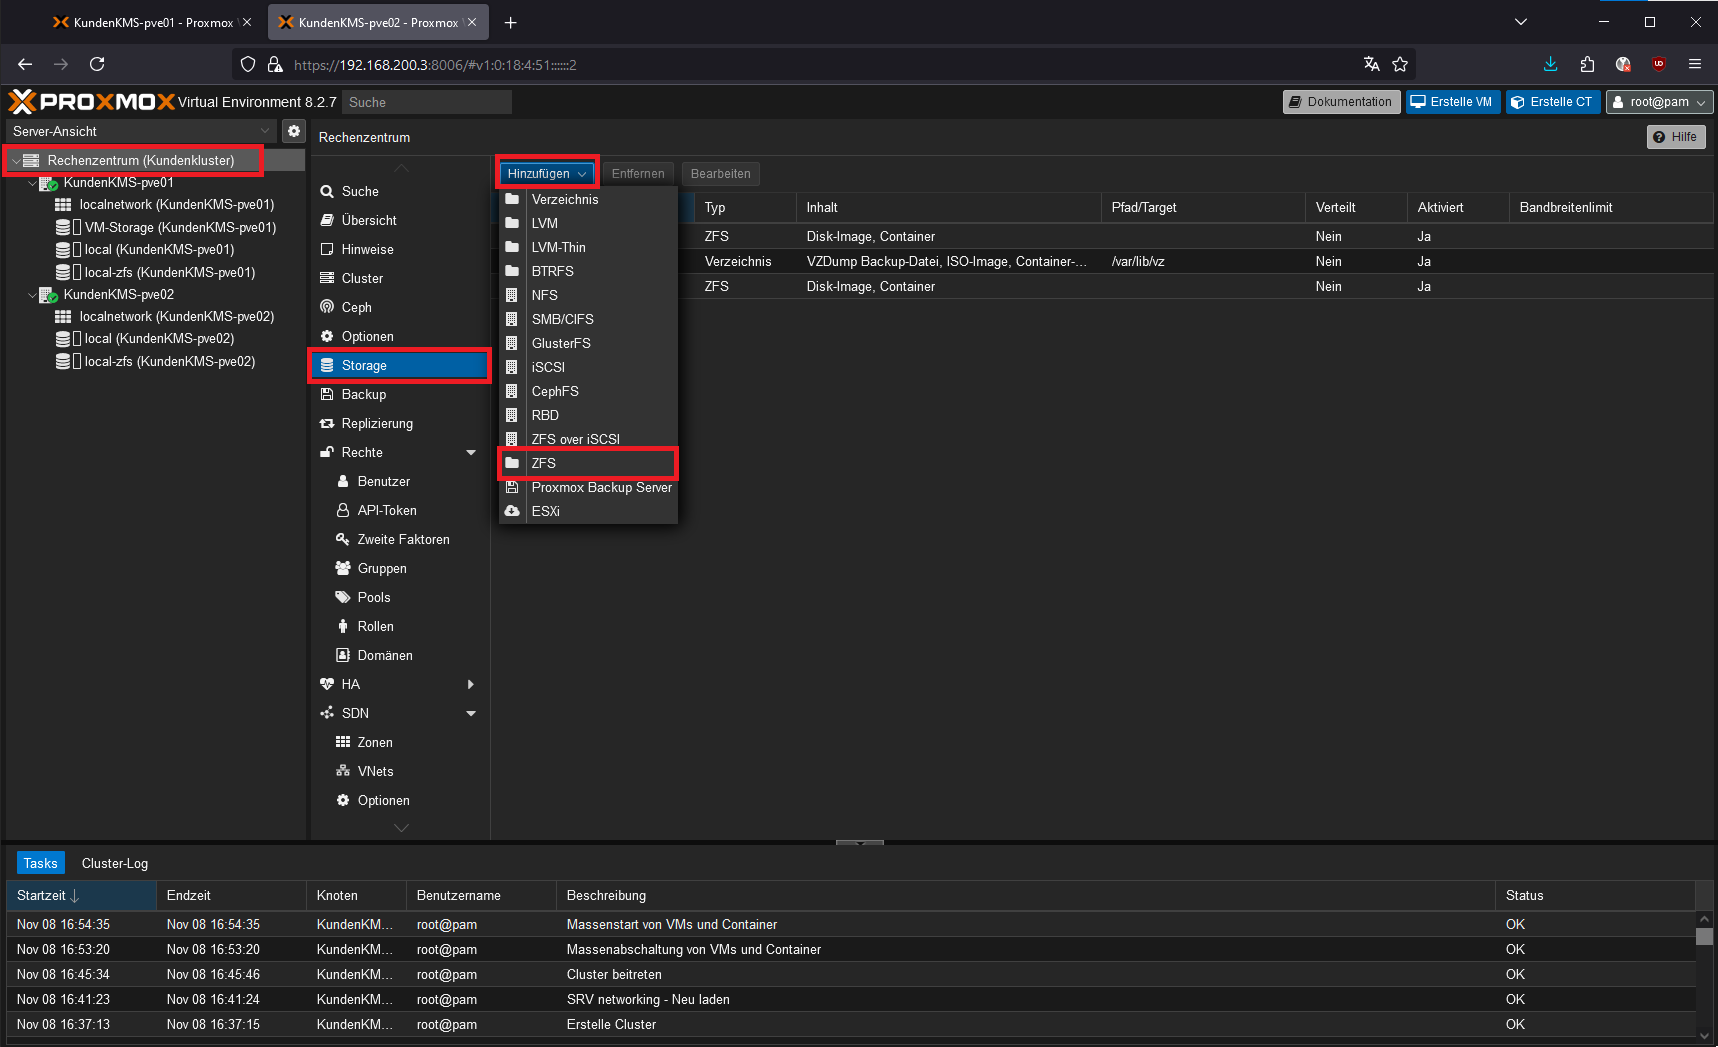Click the HA heartbeat icon
This screenshot has width=1718, height=1047.
(327, 684)
